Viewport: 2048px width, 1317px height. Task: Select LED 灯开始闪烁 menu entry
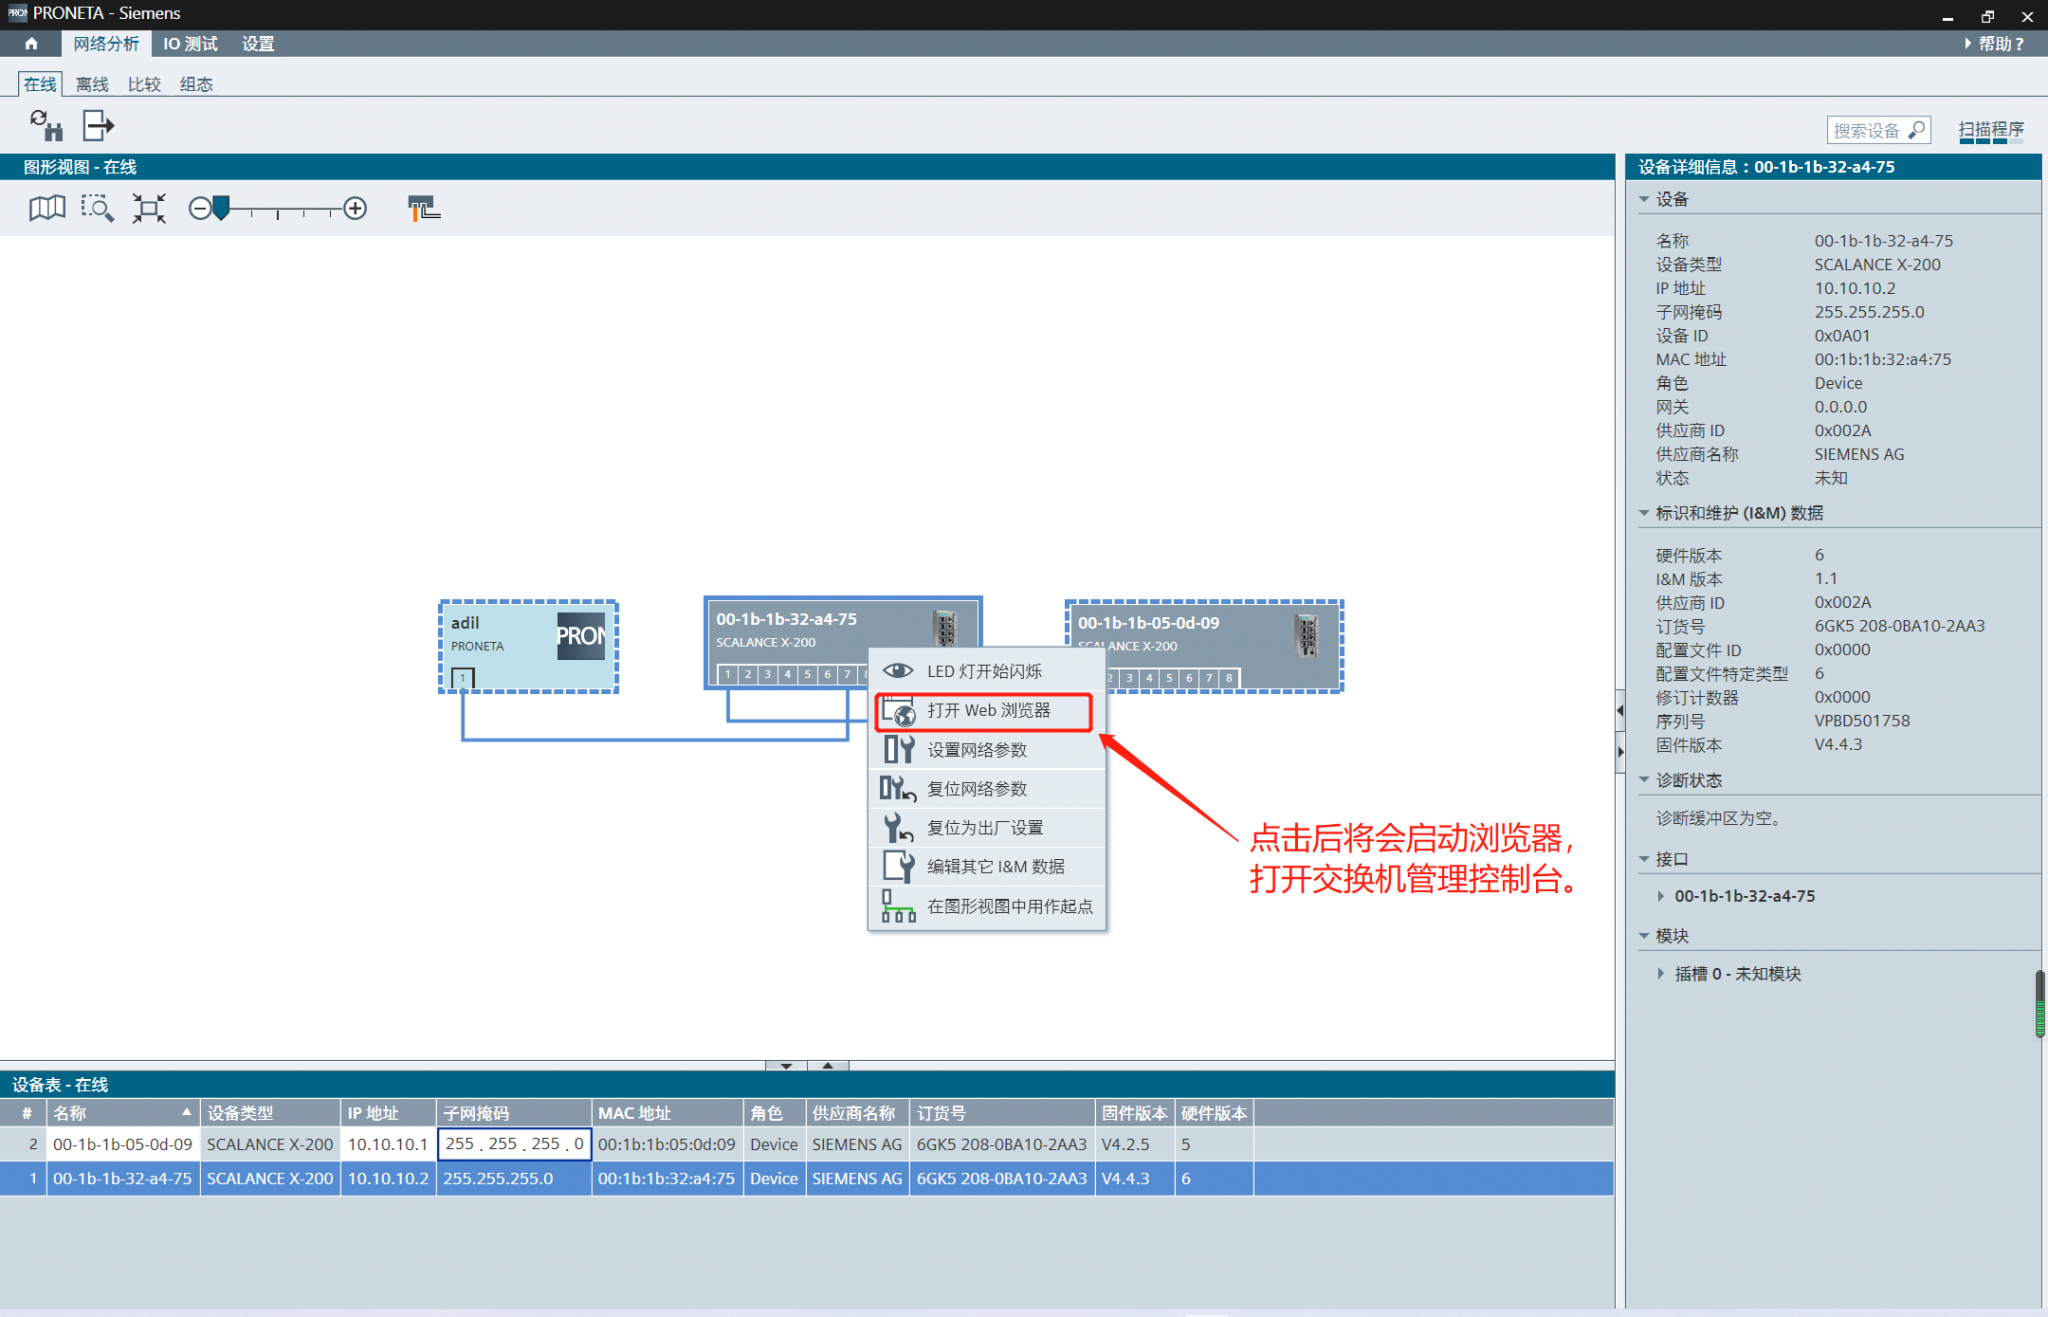985,671
